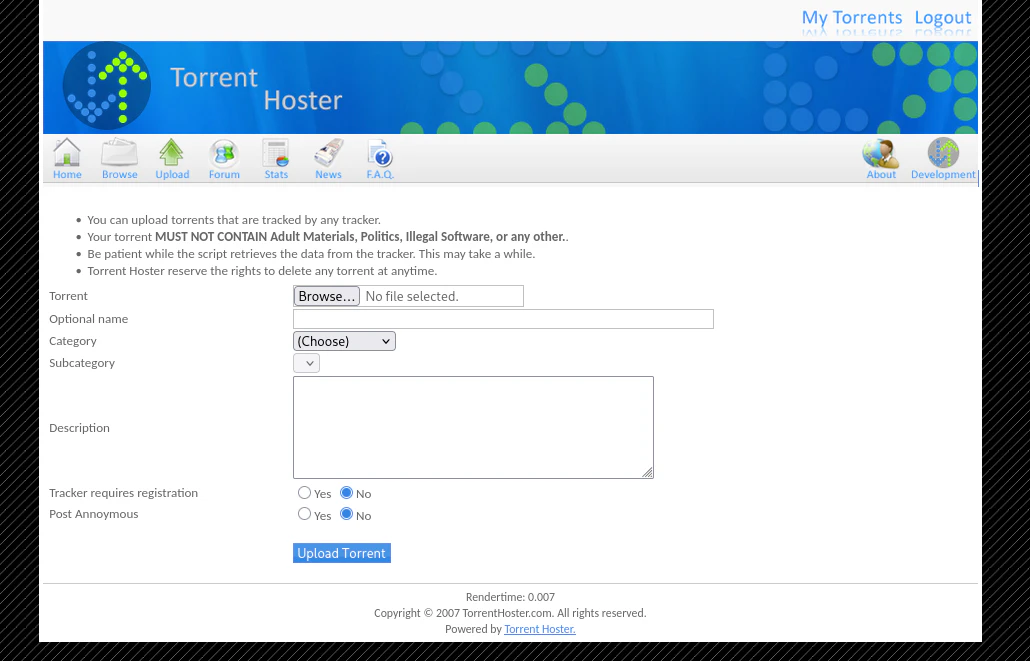The image size is (1030, 661).
Task: Open F.A.Q. via its text label
Action: click(380, 174)
